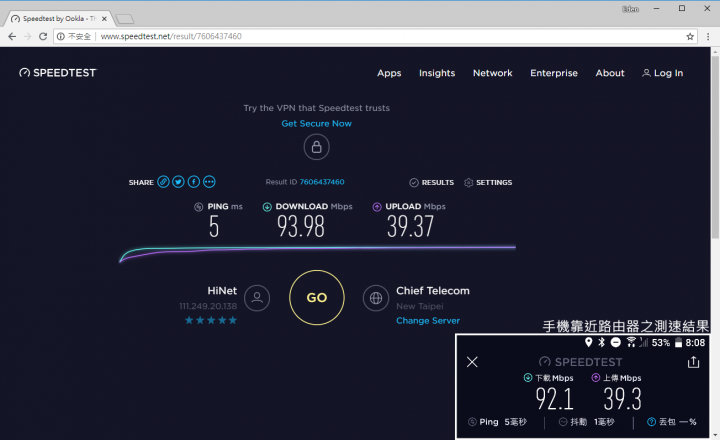Click the server globe icon
This screenshot has width=720, height=440.
(376, 298)
